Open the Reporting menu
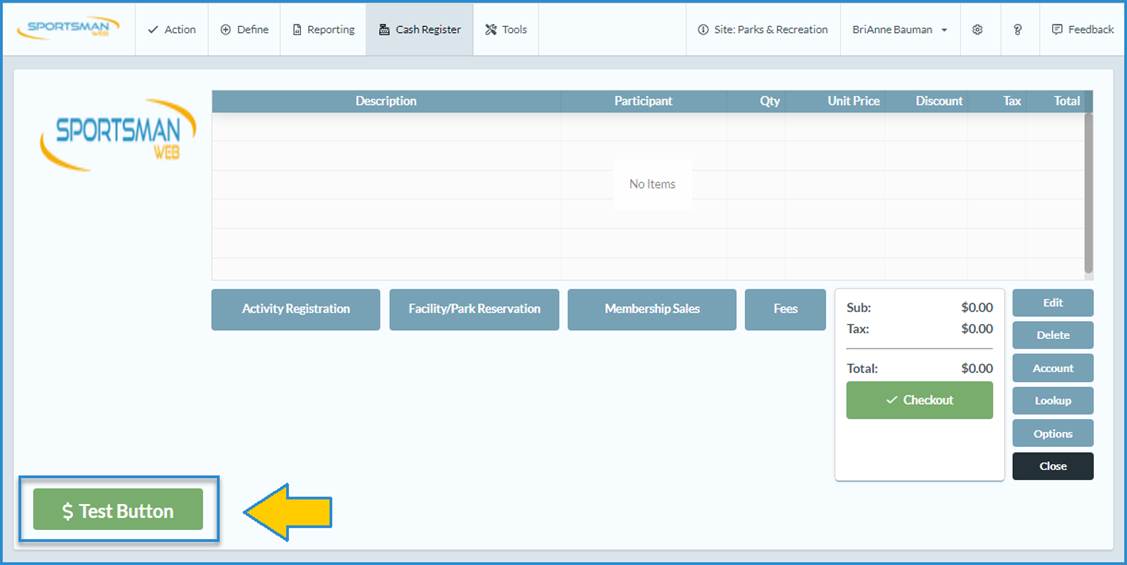Screen dimensions: 1127x565 pyautogui.click(x=323, y=30)
